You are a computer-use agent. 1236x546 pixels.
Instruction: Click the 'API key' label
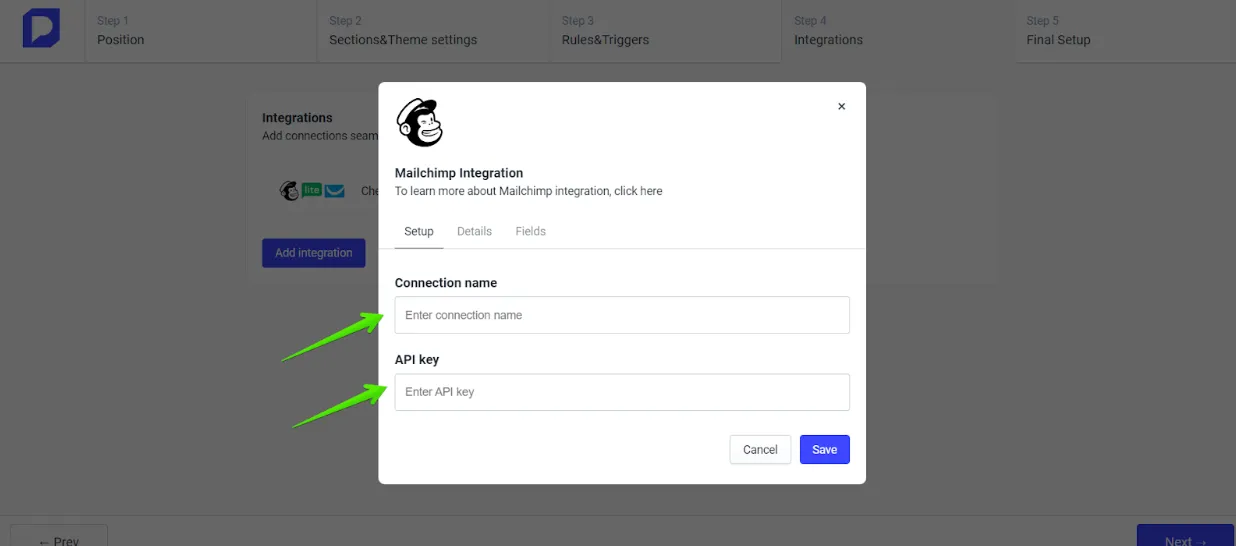417,360
